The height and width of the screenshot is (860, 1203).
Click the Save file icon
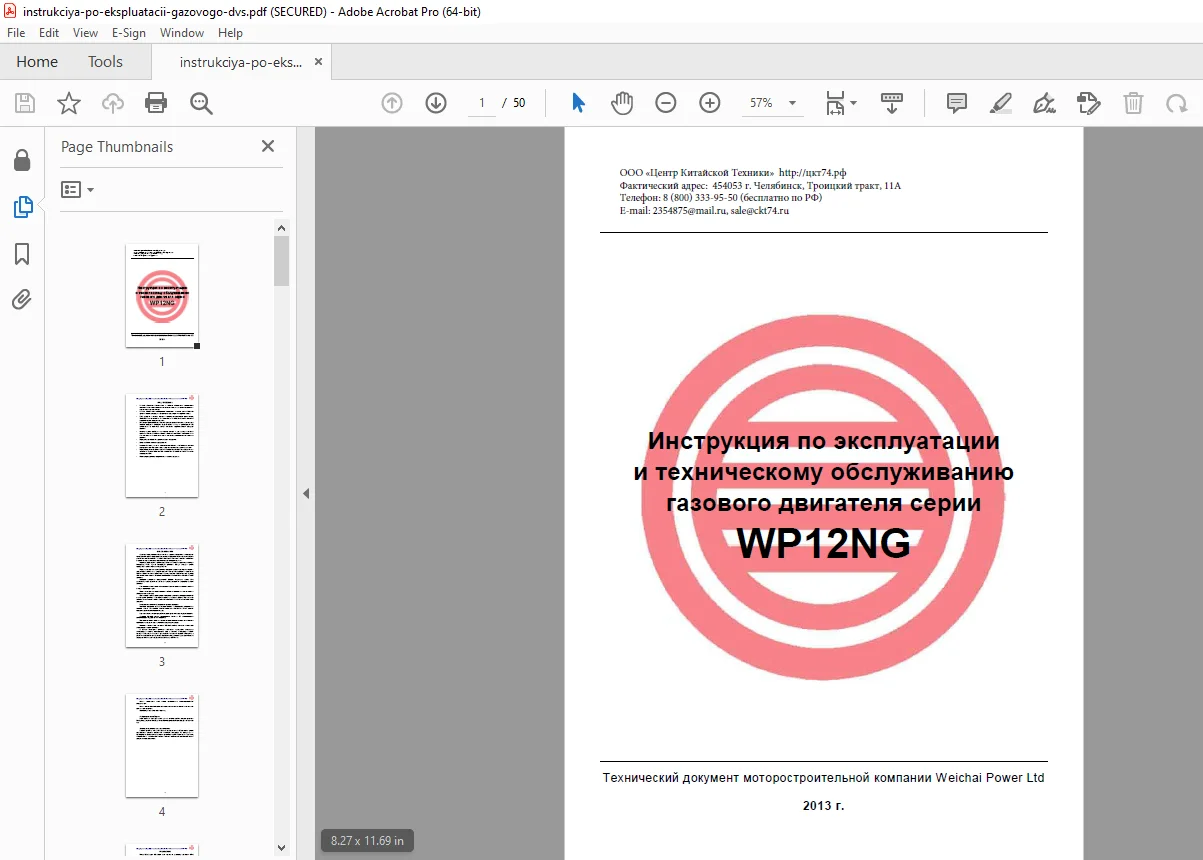click(25, 103)
